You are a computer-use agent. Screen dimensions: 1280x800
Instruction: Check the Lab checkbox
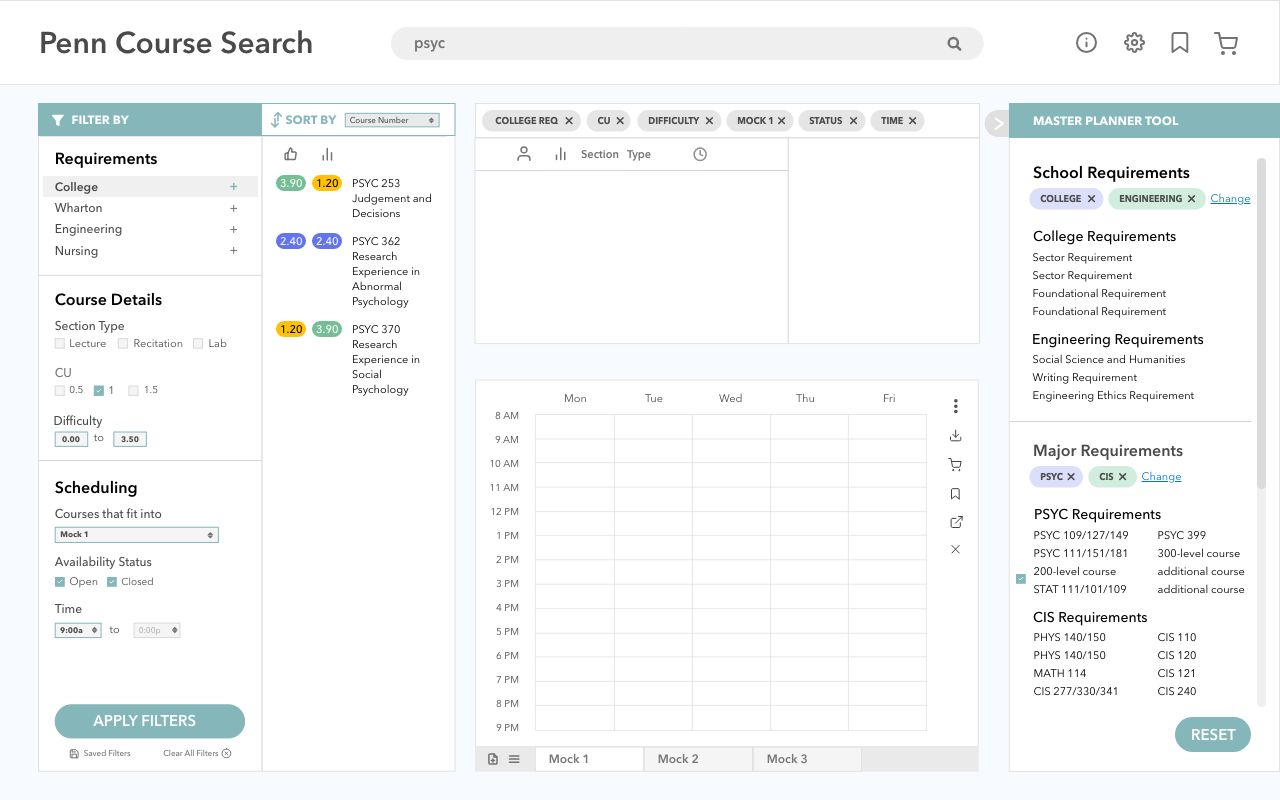click(x=198, y=344)
